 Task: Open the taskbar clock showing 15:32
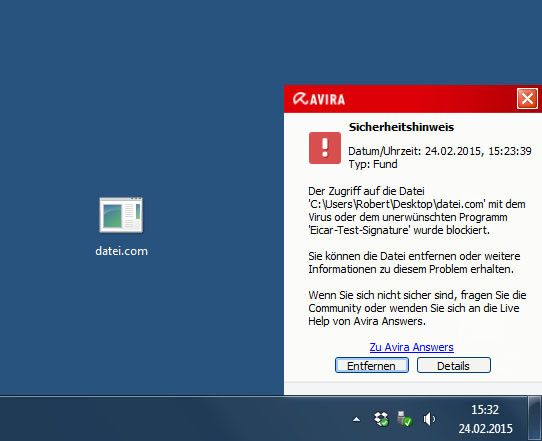click(485, 410)
